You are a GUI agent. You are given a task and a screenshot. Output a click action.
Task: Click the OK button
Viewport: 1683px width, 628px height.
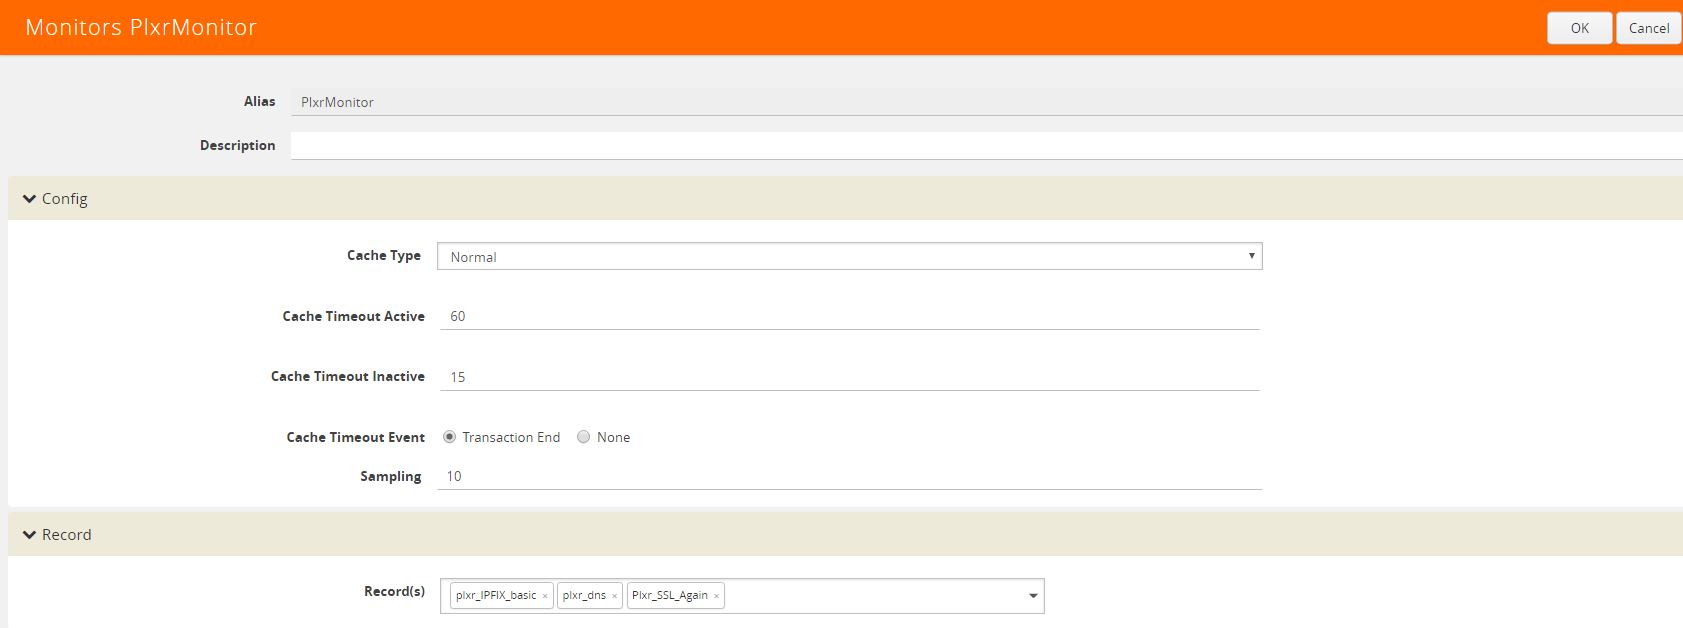click(x=1579, y=28)
